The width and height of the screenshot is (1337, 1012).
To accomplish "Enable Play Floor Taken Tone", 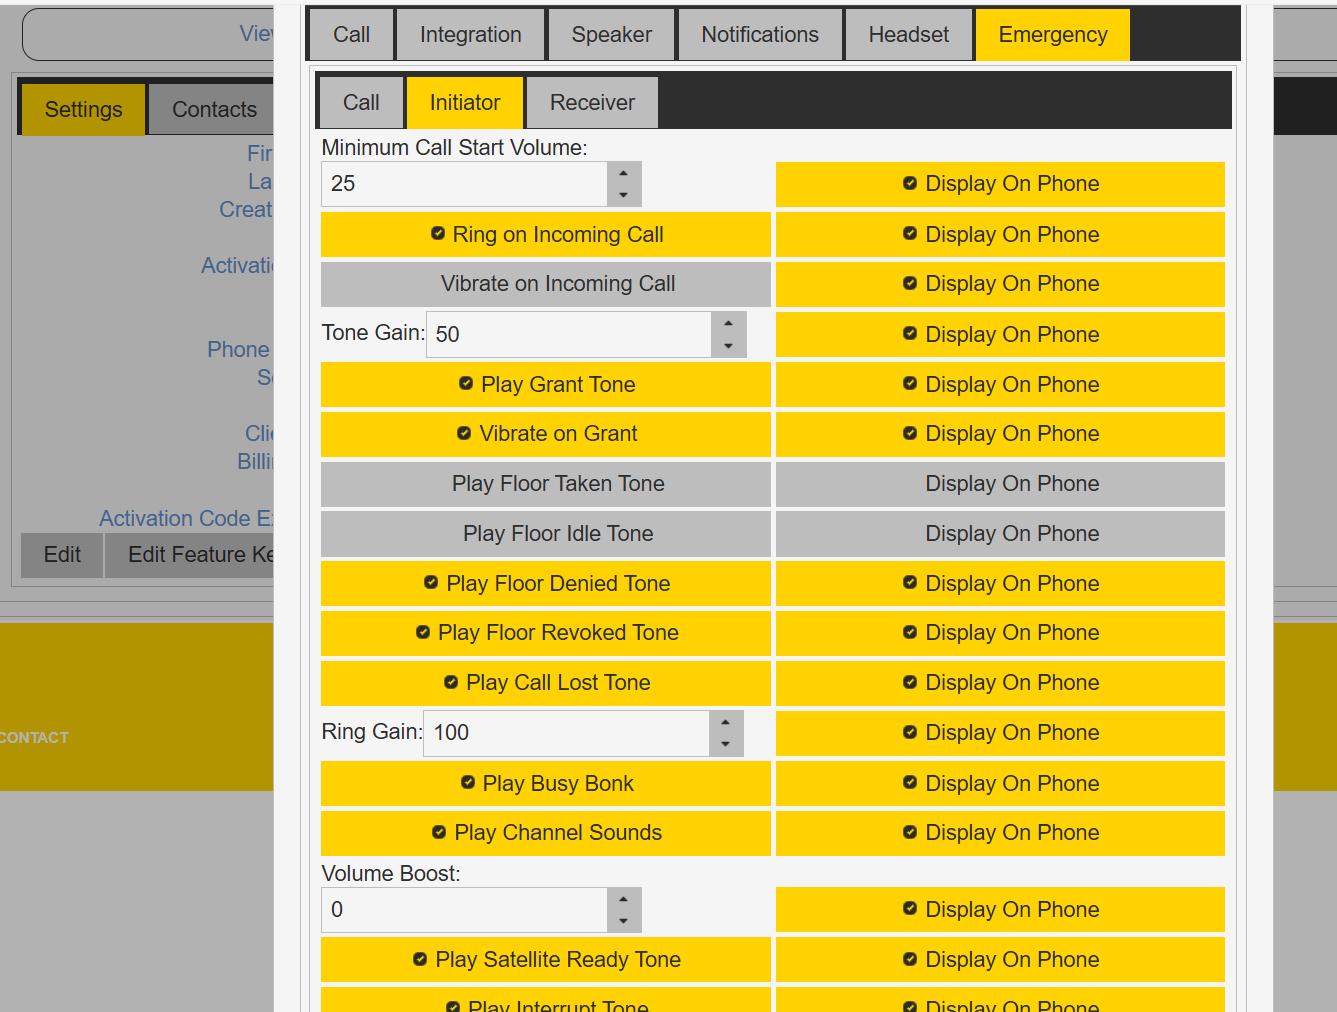I will pos(546,484).
